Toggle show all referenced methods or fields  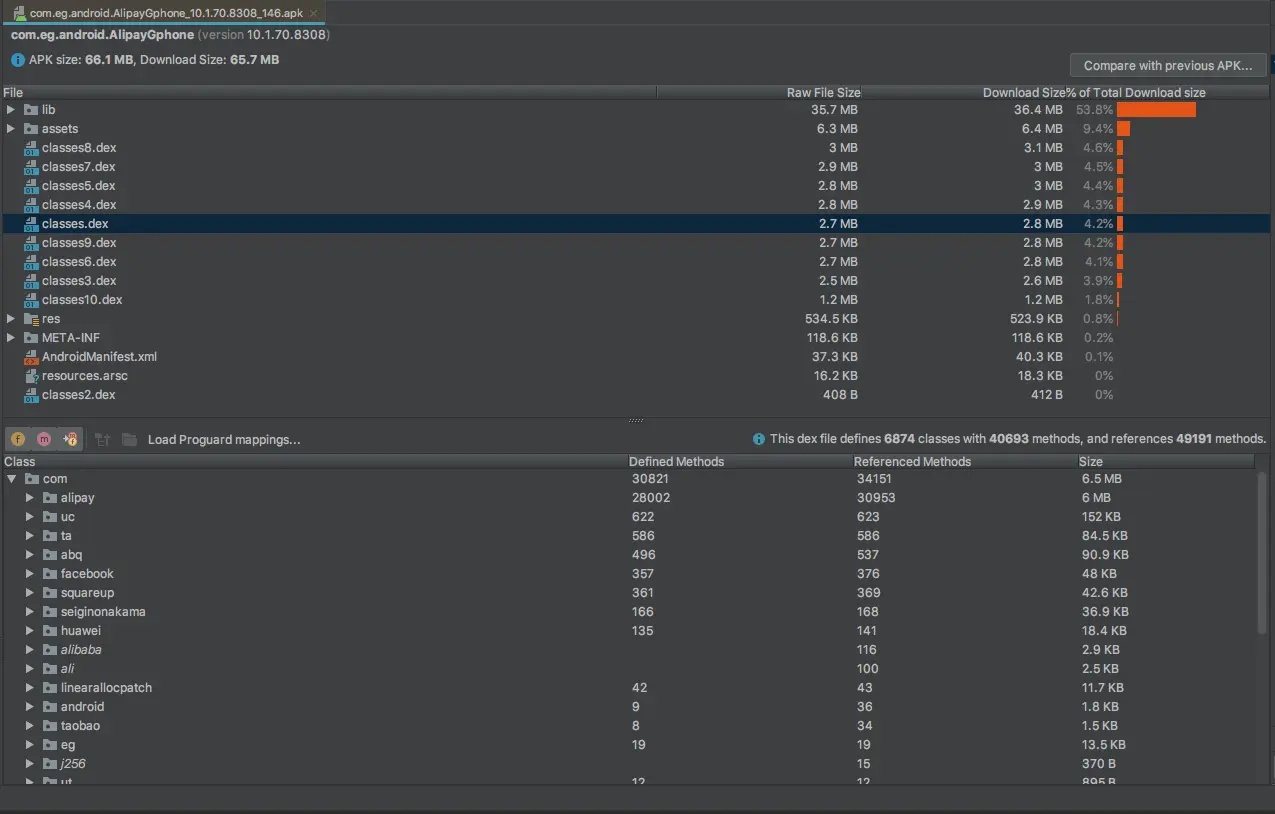click(x=69, y=439)
